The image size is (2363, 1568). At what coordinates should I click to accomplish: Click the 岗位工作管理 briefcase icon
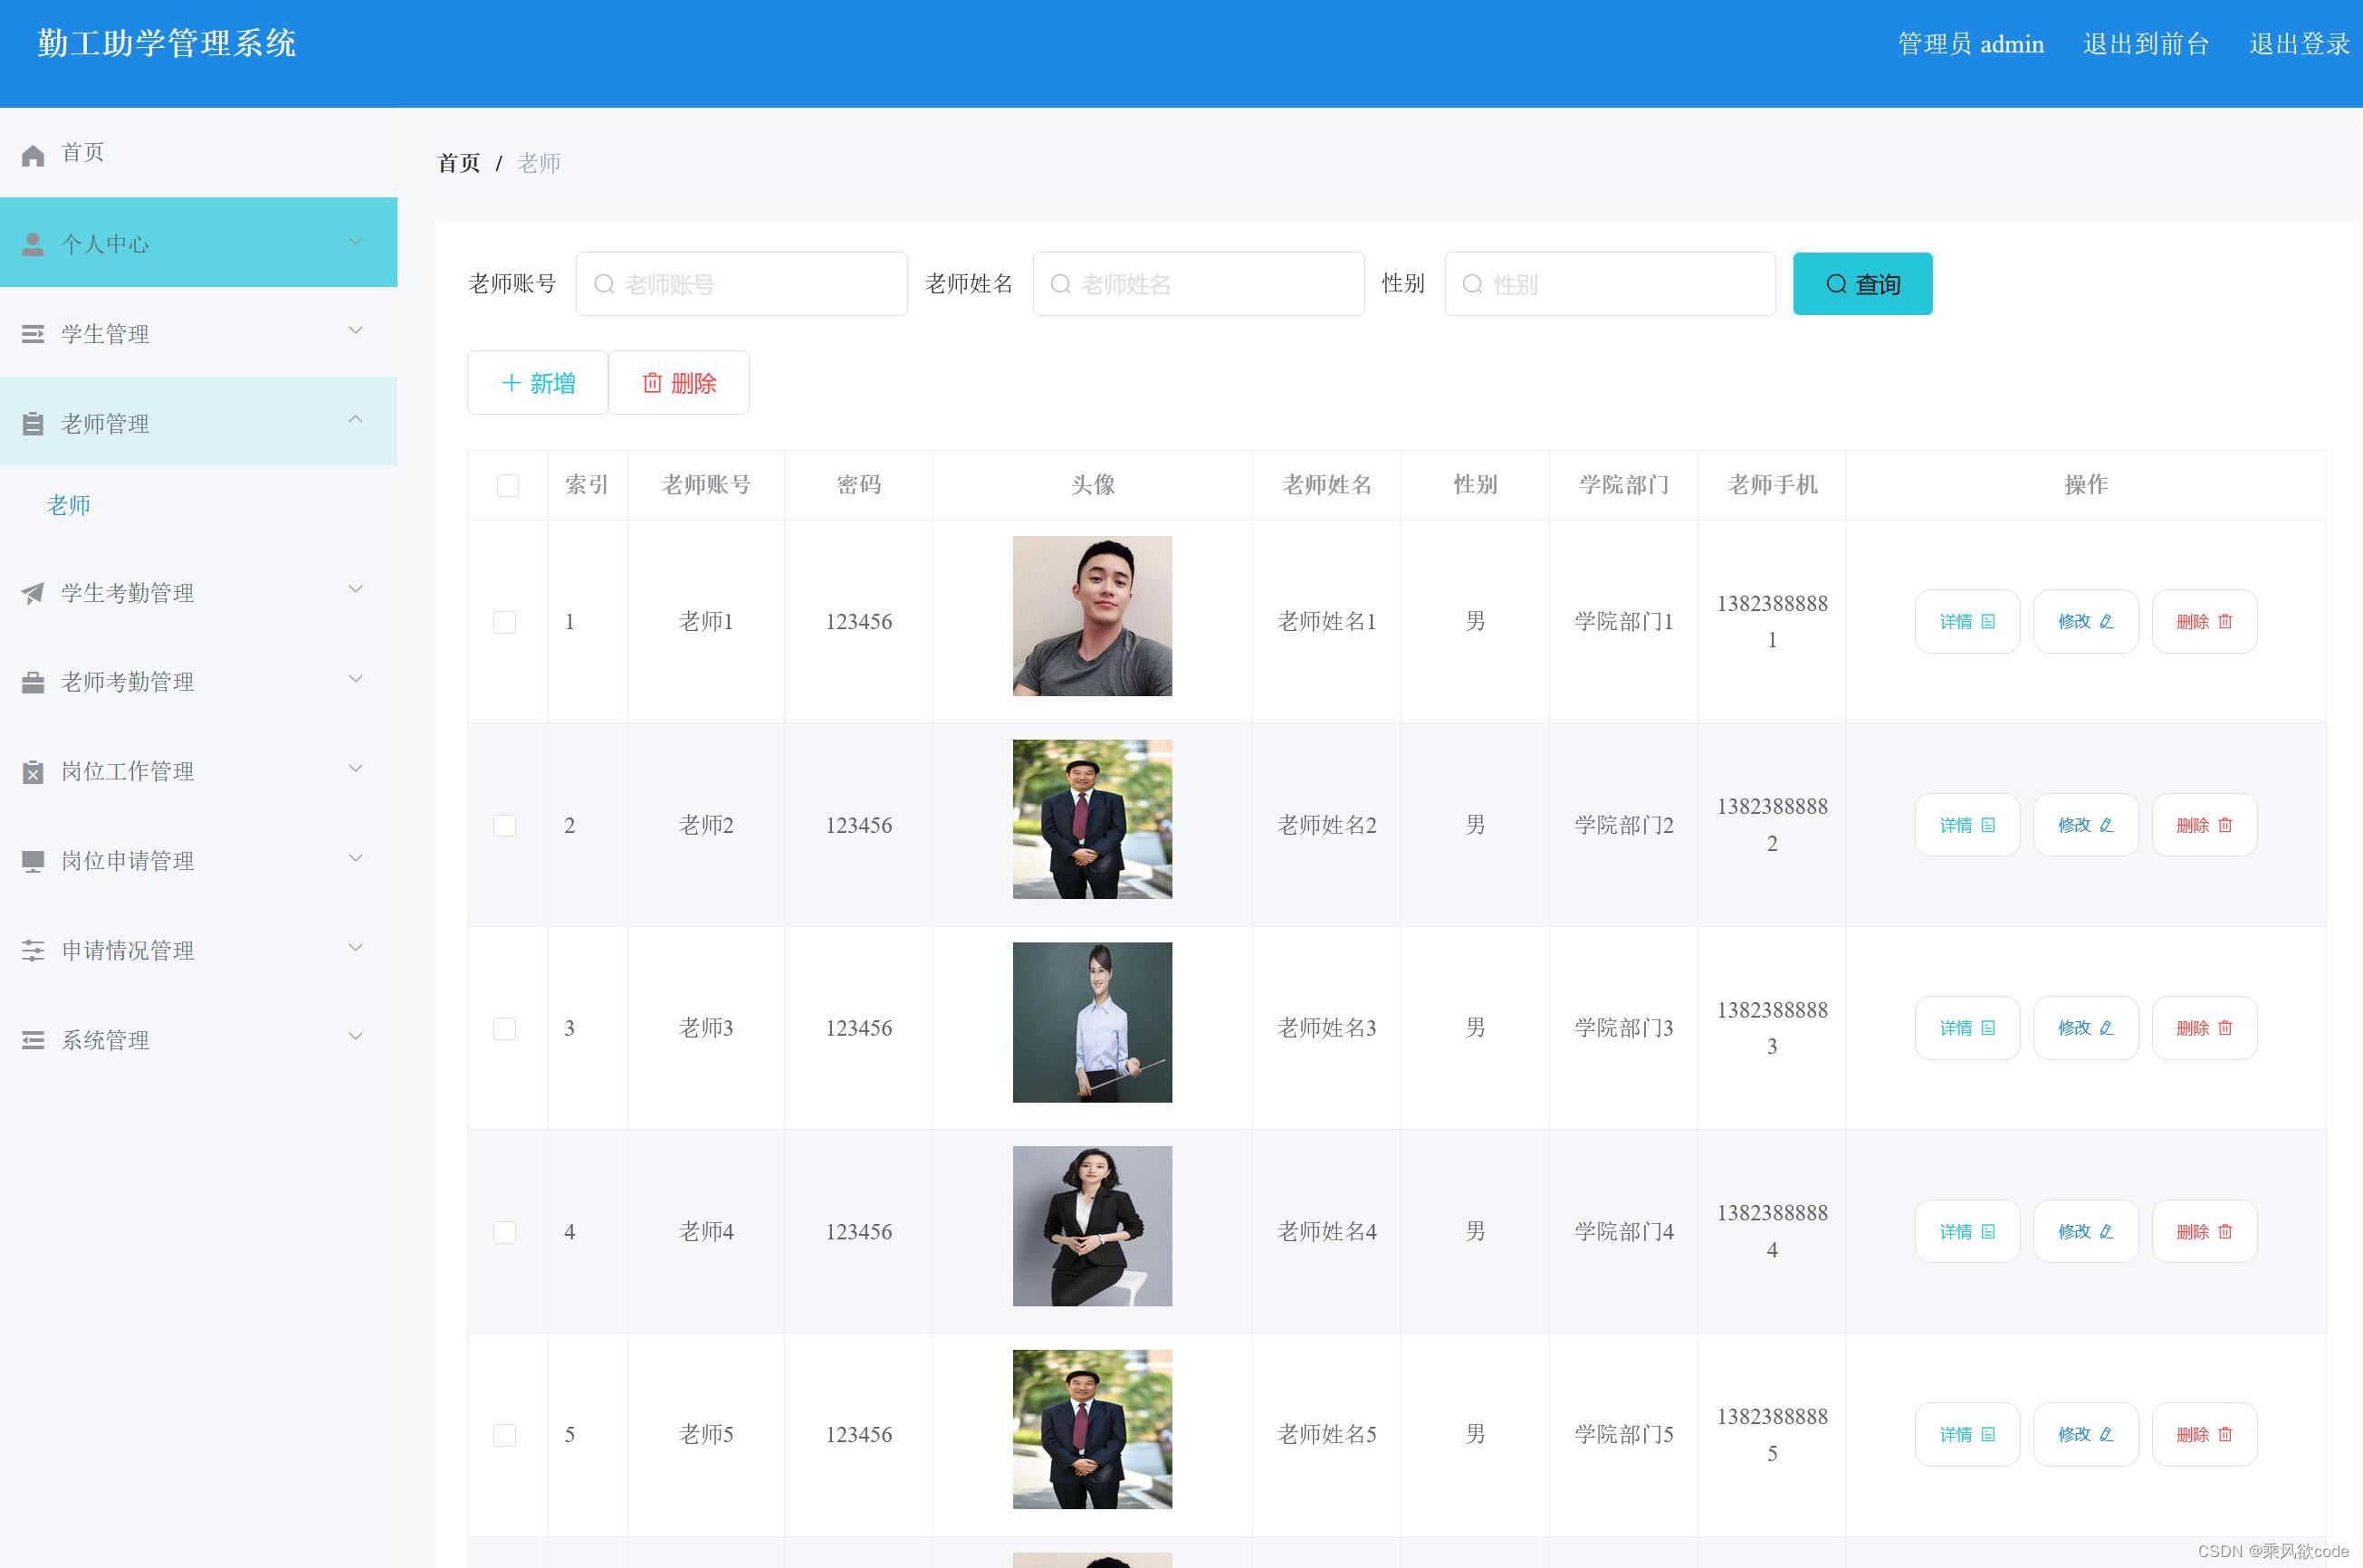click(33, 770)
